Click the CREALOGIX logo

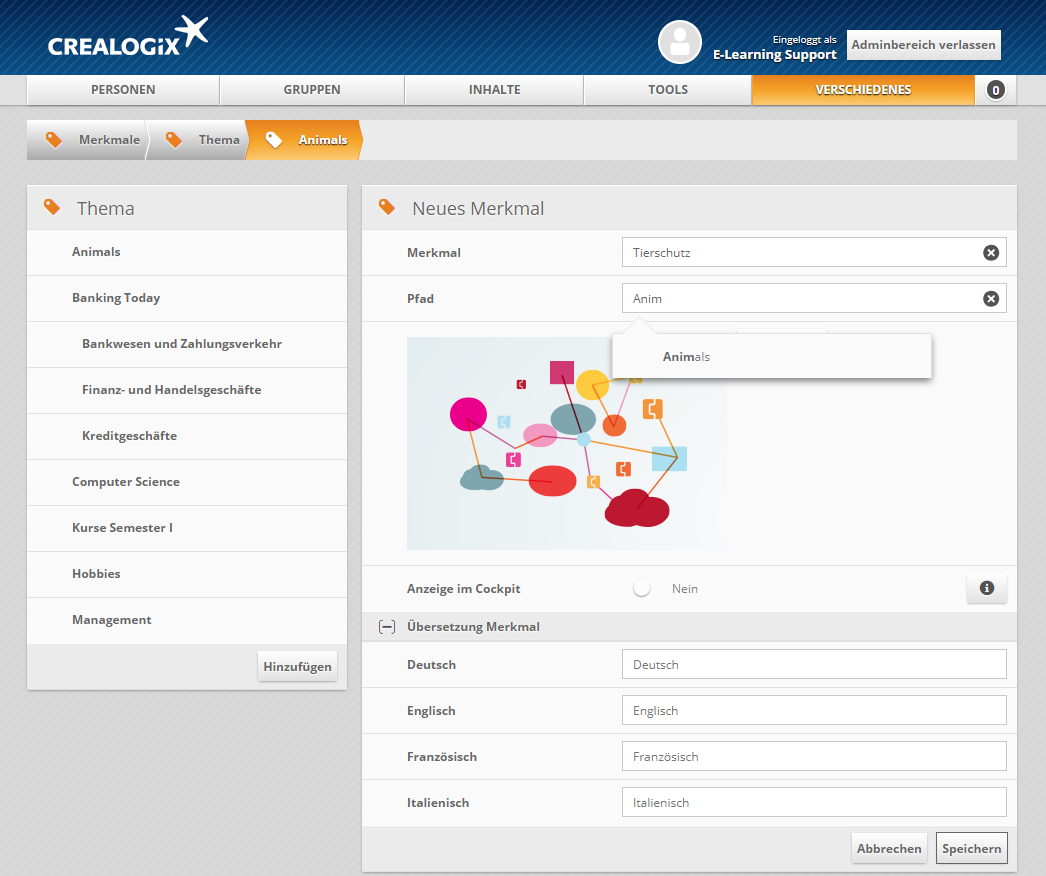click(x=128, y=41)
